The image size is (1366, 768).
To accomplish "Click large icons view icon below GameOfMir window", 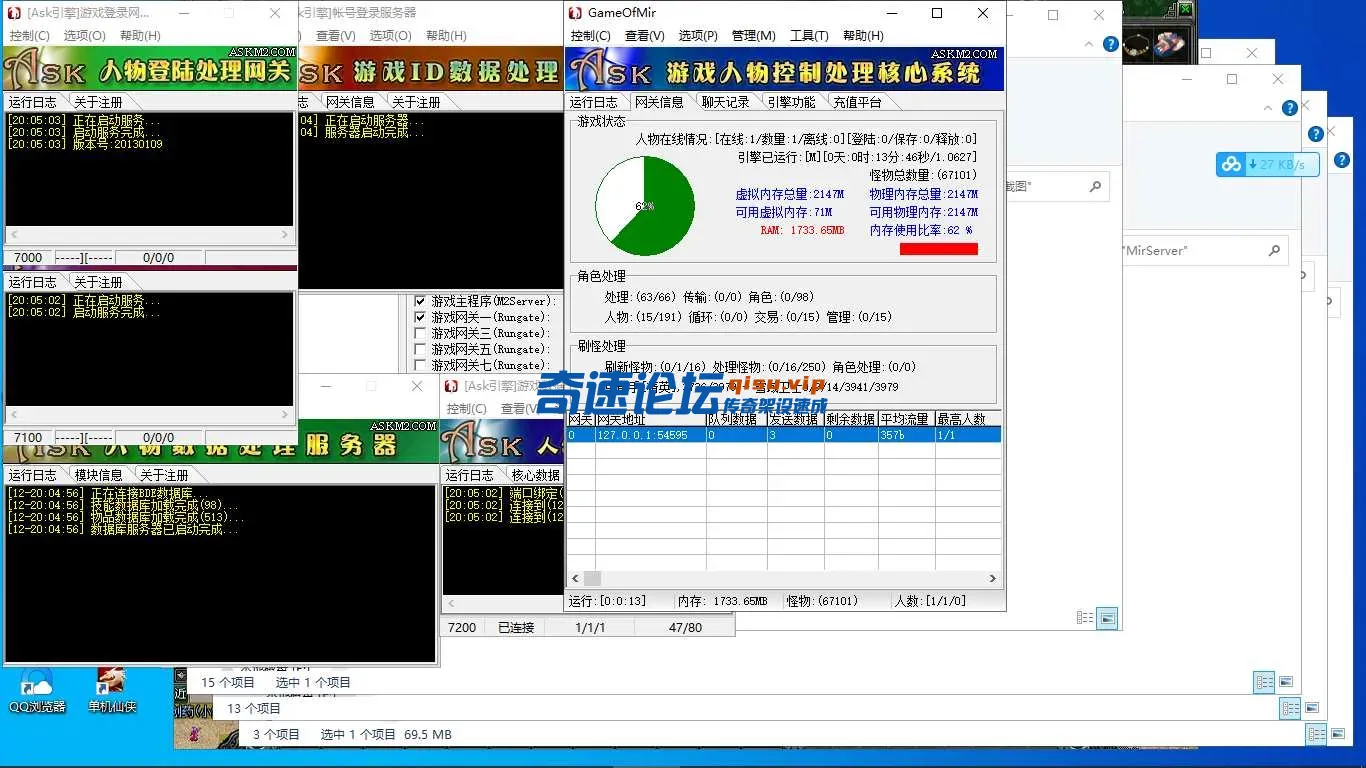I will (x=1107, y=618).
